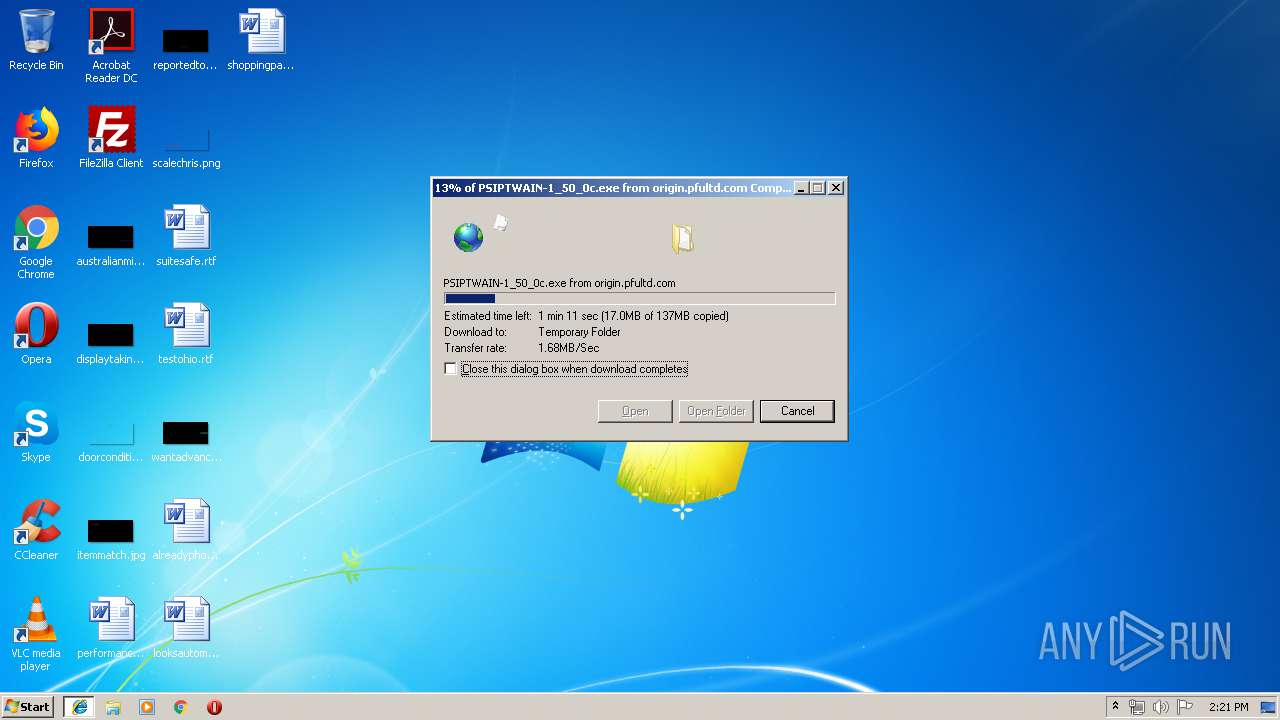This screenshot has width=1280, height=720.
Task: Launch Acrobat Reader DC shortcut
Action: pyautogui.click(x=111, y=45)
